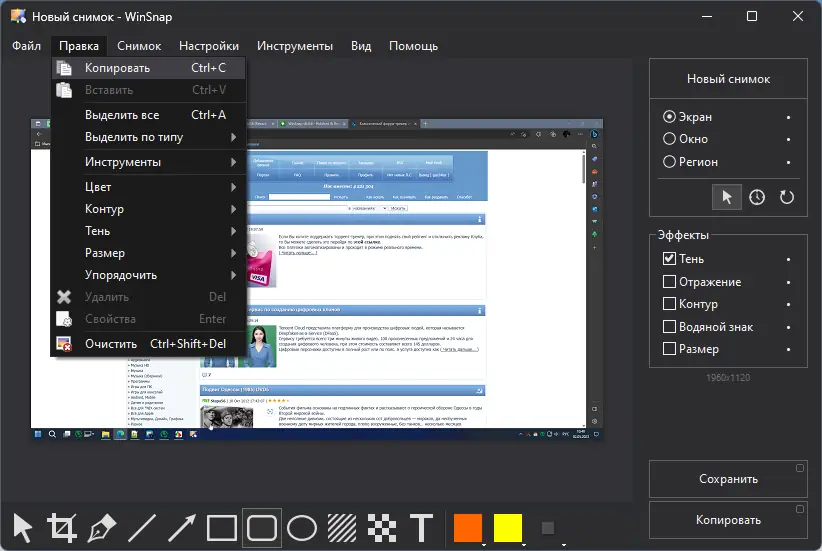Choose Выделить все menu item

tap(148, 115)
